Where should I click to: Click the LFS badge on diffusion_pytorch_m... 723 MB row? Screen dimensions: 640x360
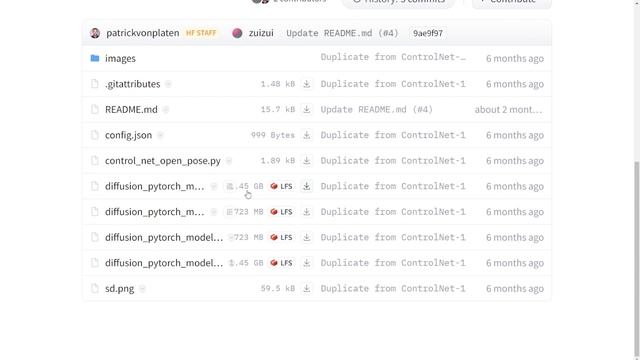(x=281, y=212)
